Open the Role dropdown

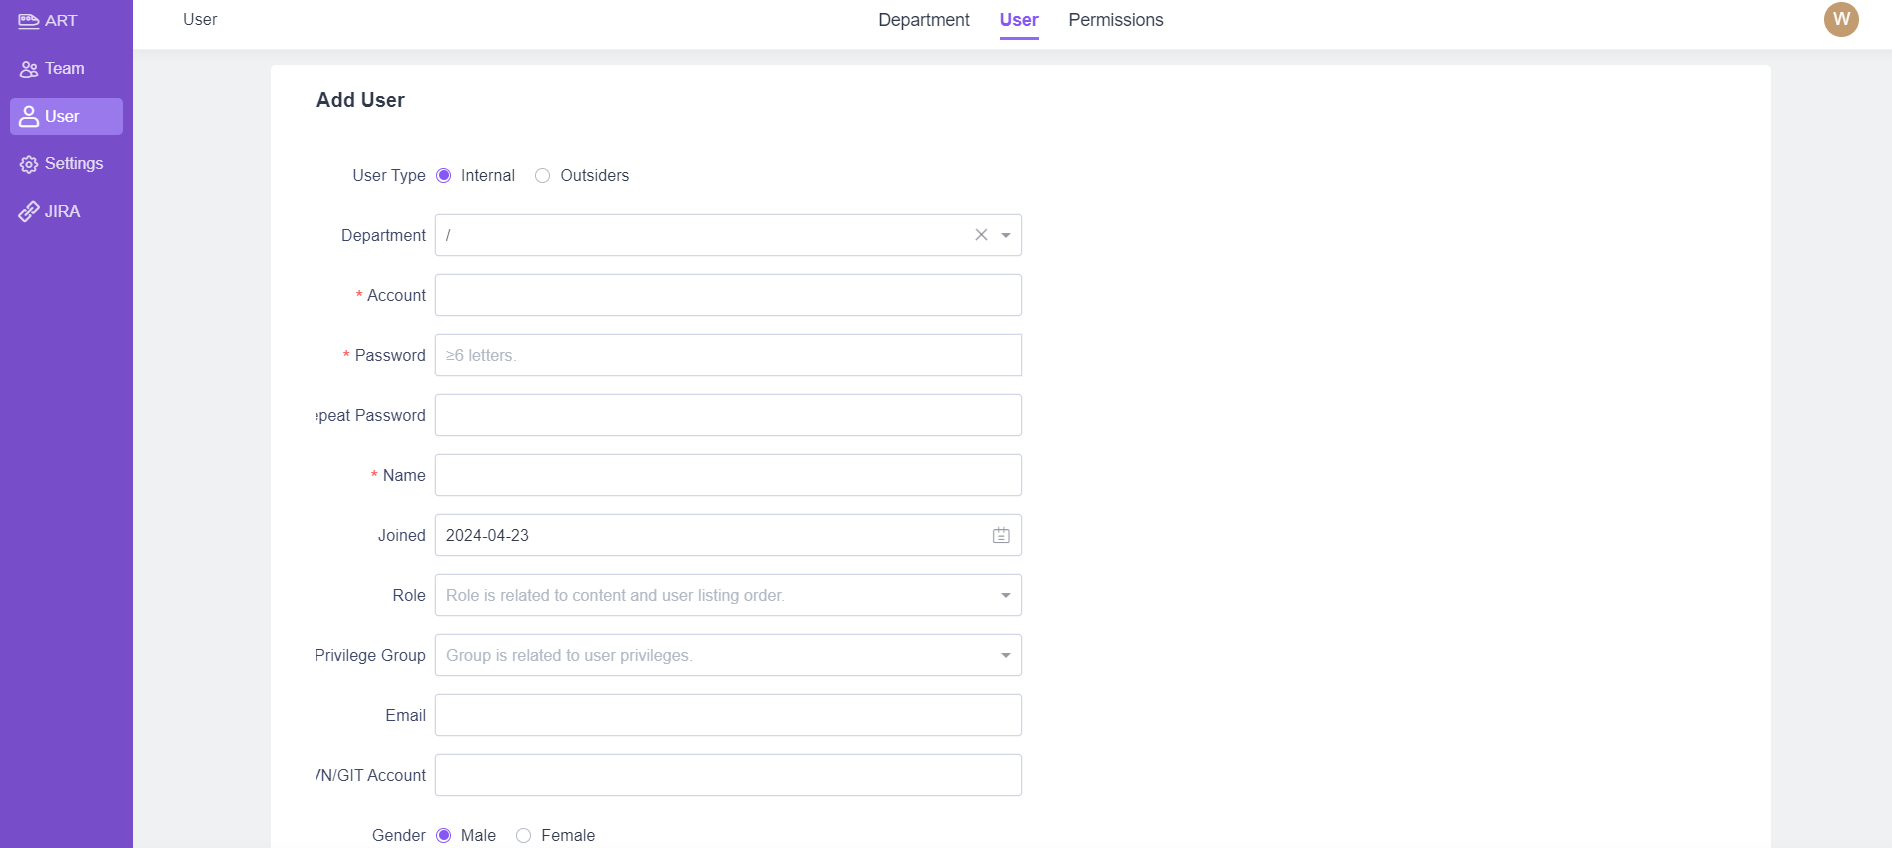point(728,595)
